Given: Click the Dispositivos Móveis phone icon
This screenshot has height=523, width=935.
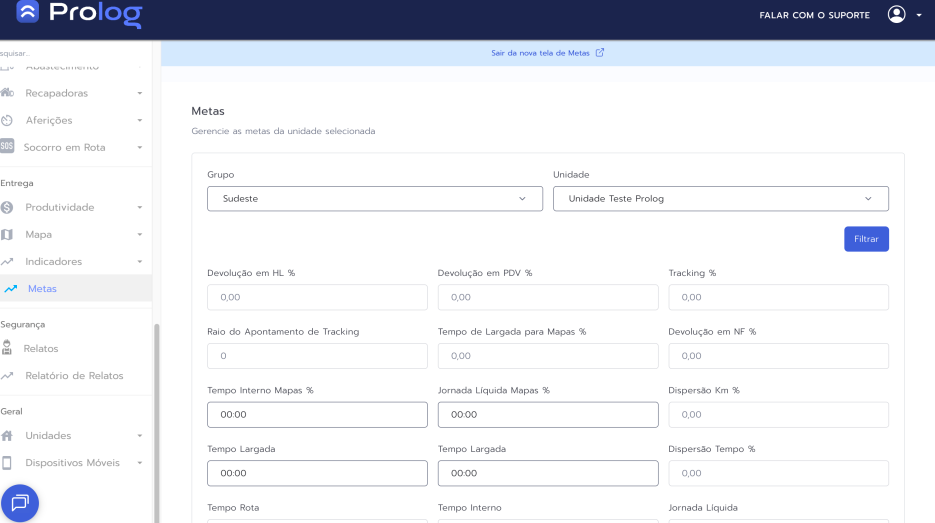Looking at the screenshot, I should pos(7,463).
